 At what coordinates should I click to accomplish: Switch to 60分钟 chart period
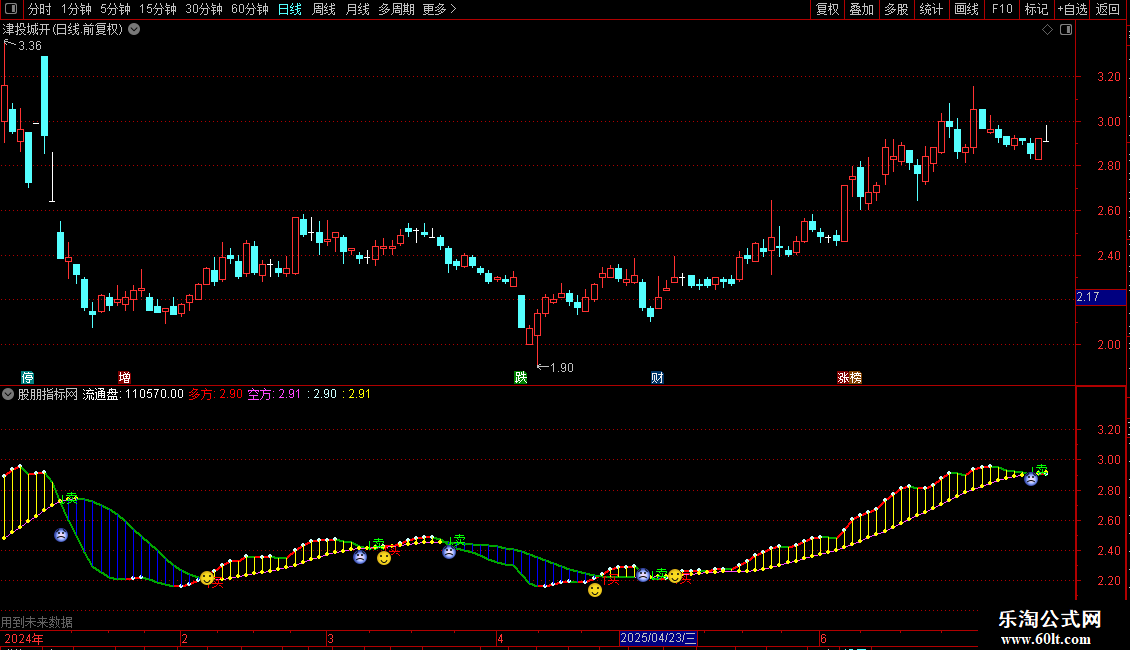pos(250,9)
